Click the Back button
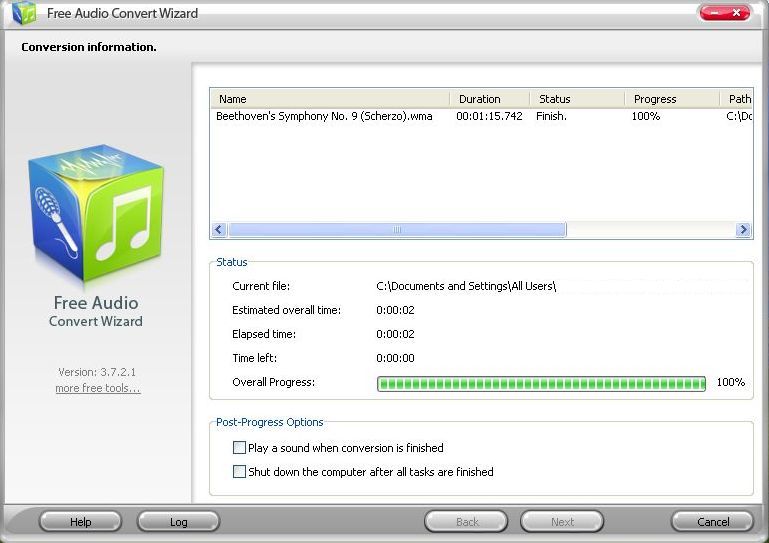Screen dimensions: 769x543 466,521
